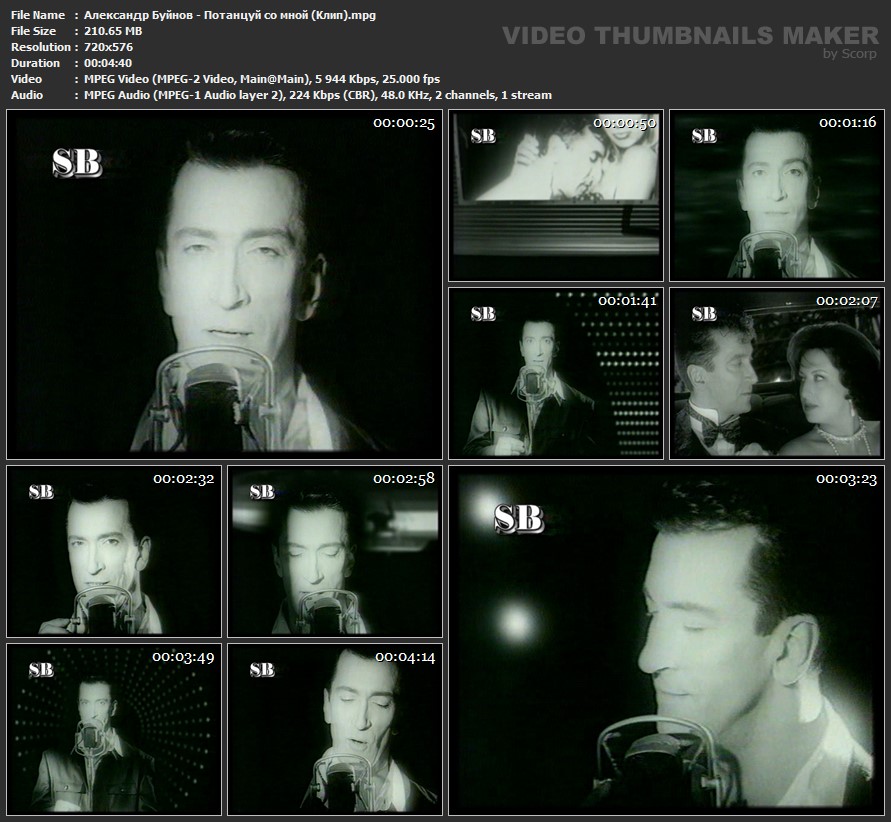Image resolution: width=891 pixels, height=822 pixels.
Task: Select the thumbnail stamped 00:01:16
Action: pyautogui.click(x=777, y=195)
